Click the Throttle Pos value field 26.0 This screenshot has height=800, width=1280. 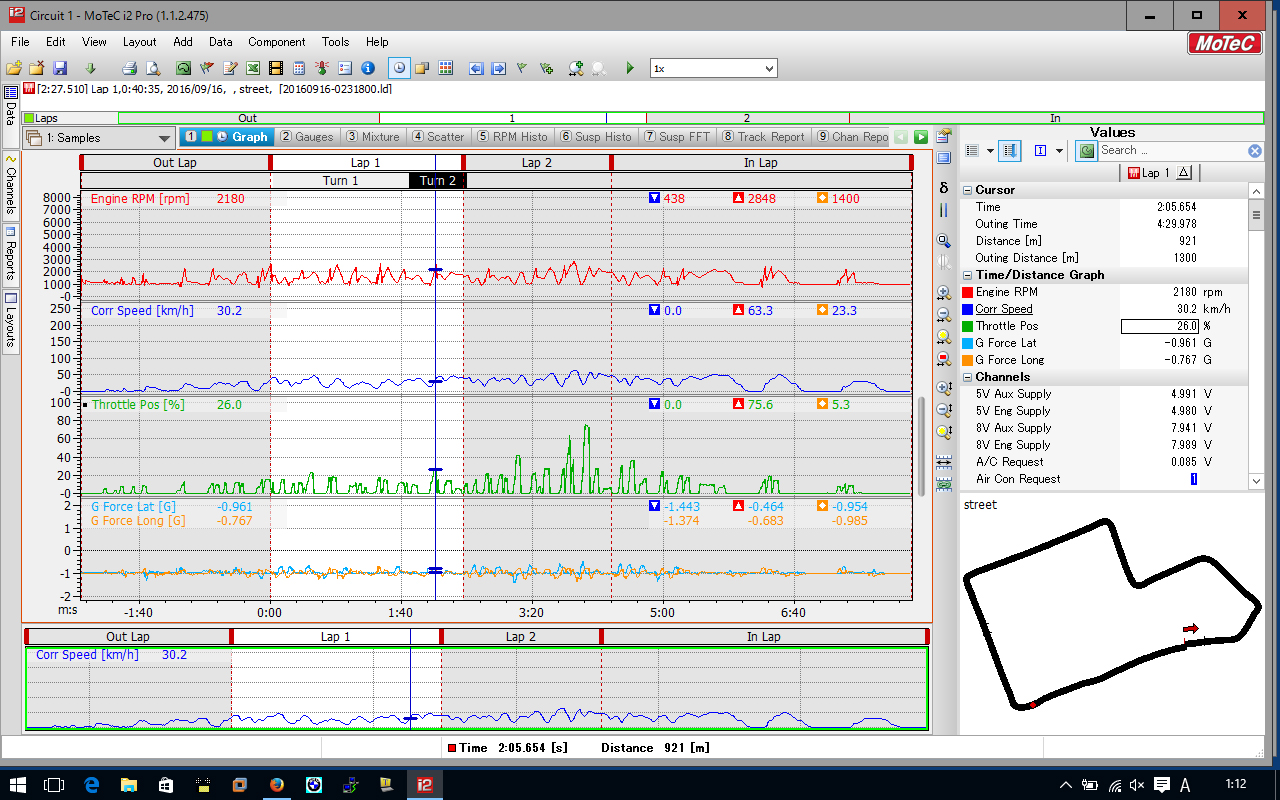pos(1160,326)
